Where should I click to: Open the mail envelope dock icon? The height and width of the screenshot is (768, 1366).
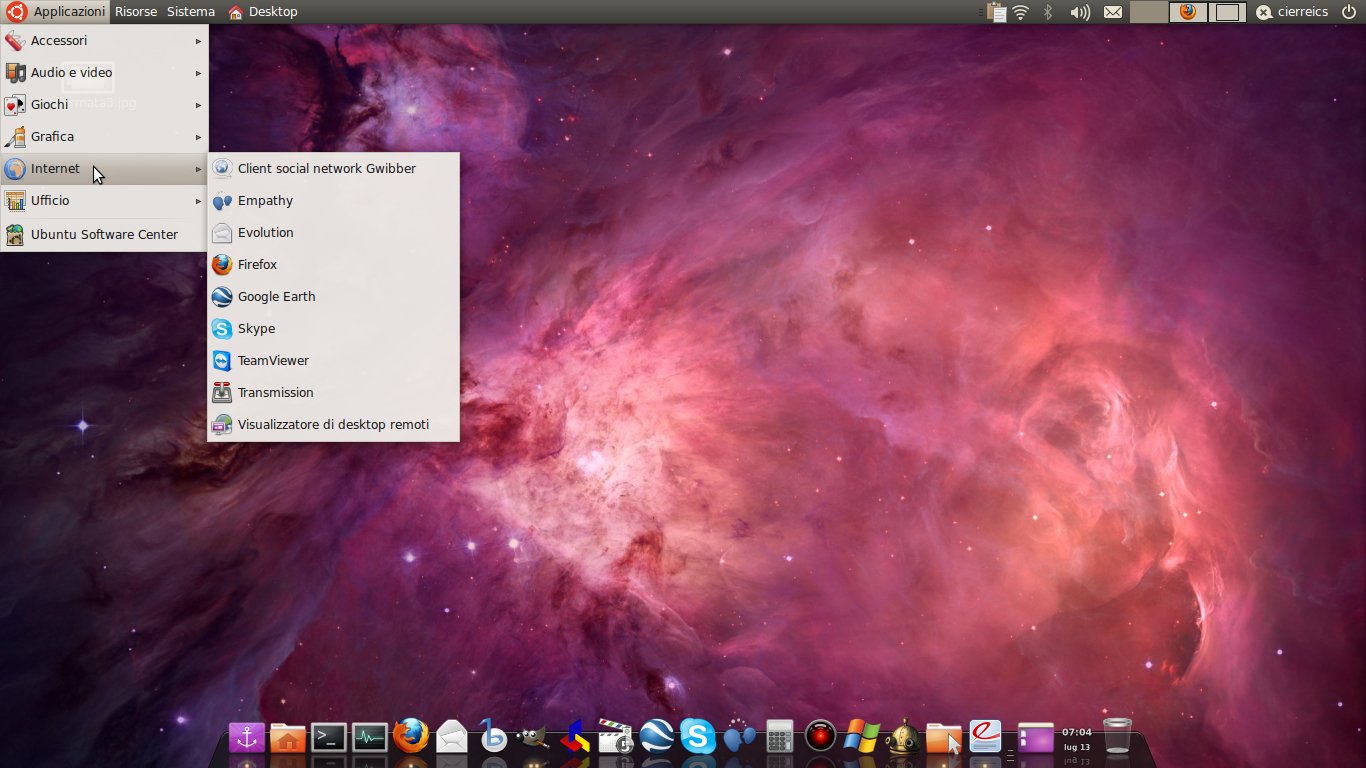pos(452,738)
